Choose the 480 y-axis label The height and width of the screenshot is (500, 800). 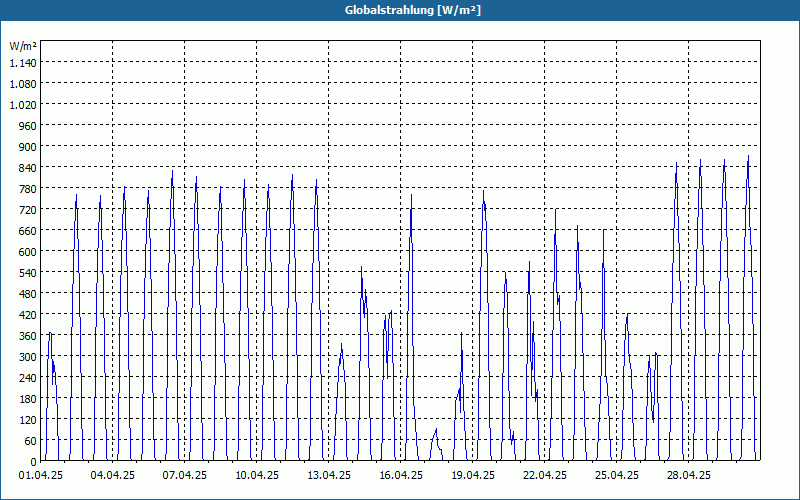[x=28, y=294]
